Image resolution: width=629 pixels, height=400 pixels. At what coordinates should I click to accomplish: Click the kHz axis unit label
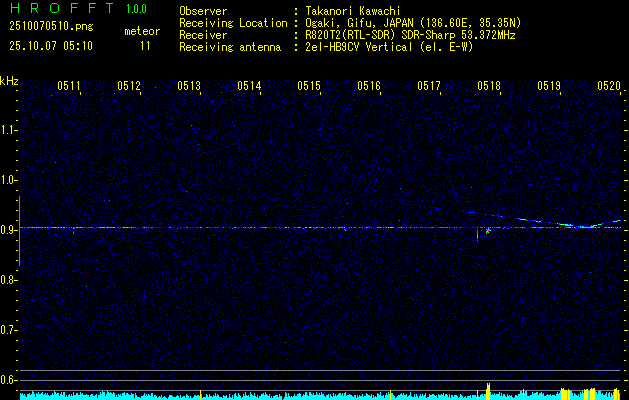[x=9, y=81]
